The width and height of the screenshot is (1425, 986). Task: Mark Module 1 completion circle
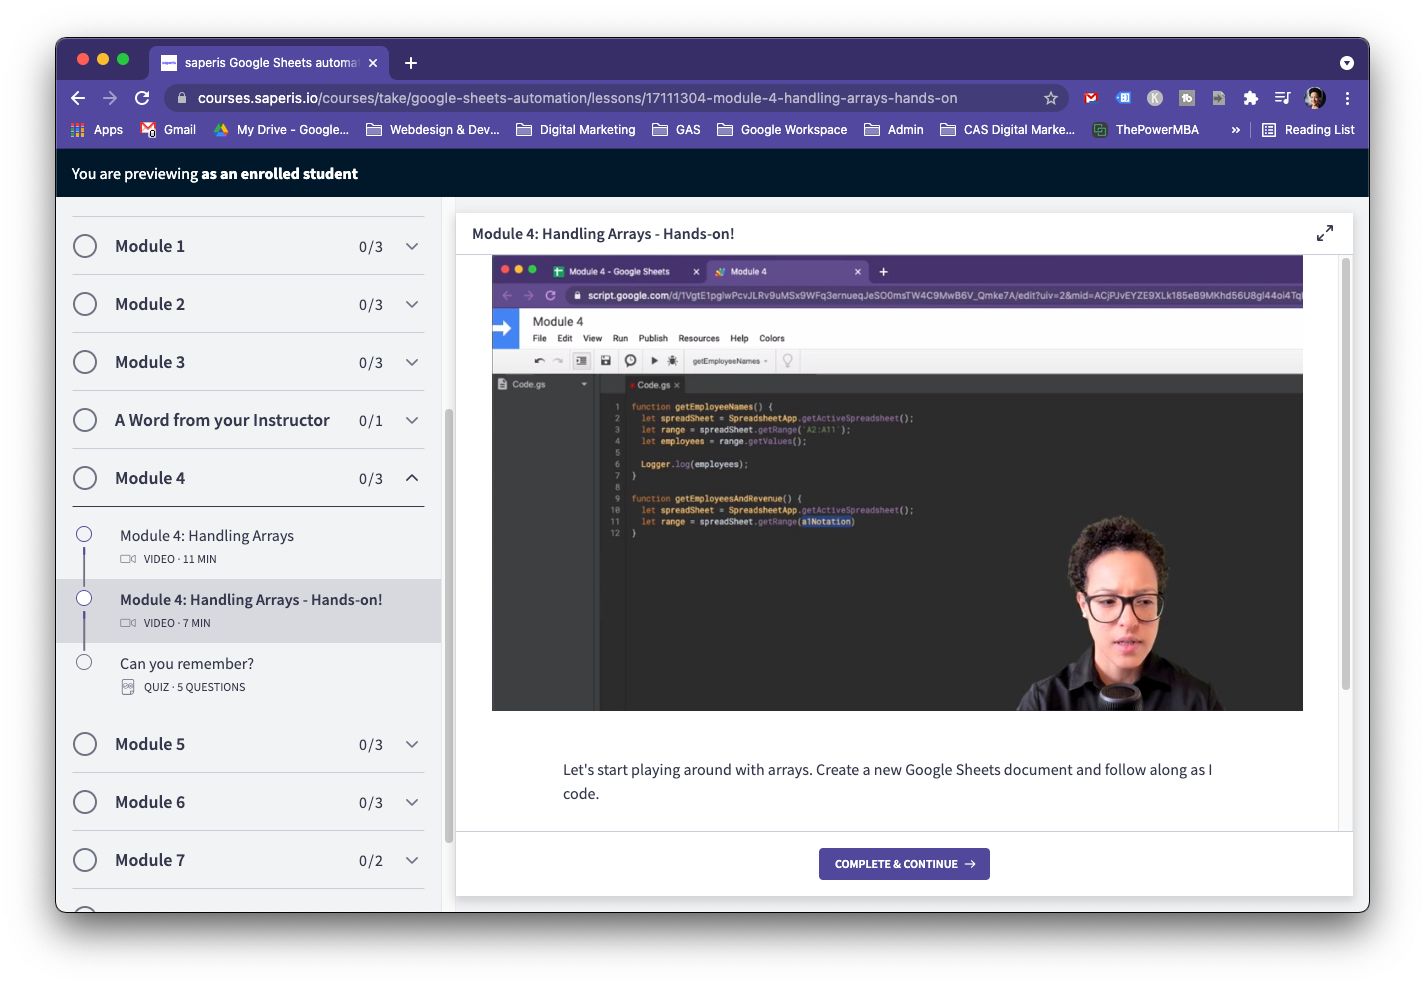point(85,246)
